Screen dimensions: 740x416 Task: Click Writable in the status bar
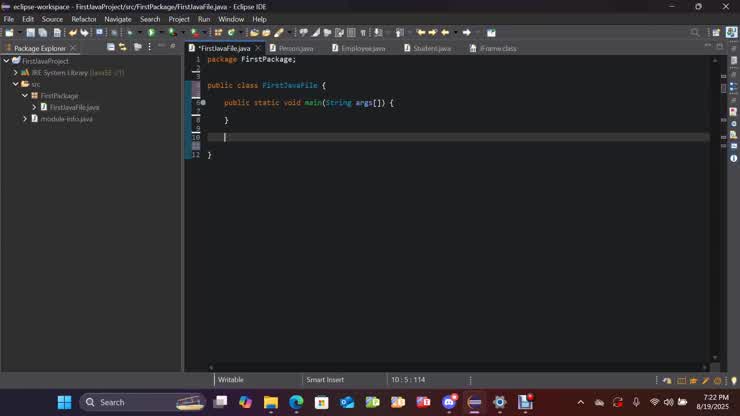click(x=231, y=380)
